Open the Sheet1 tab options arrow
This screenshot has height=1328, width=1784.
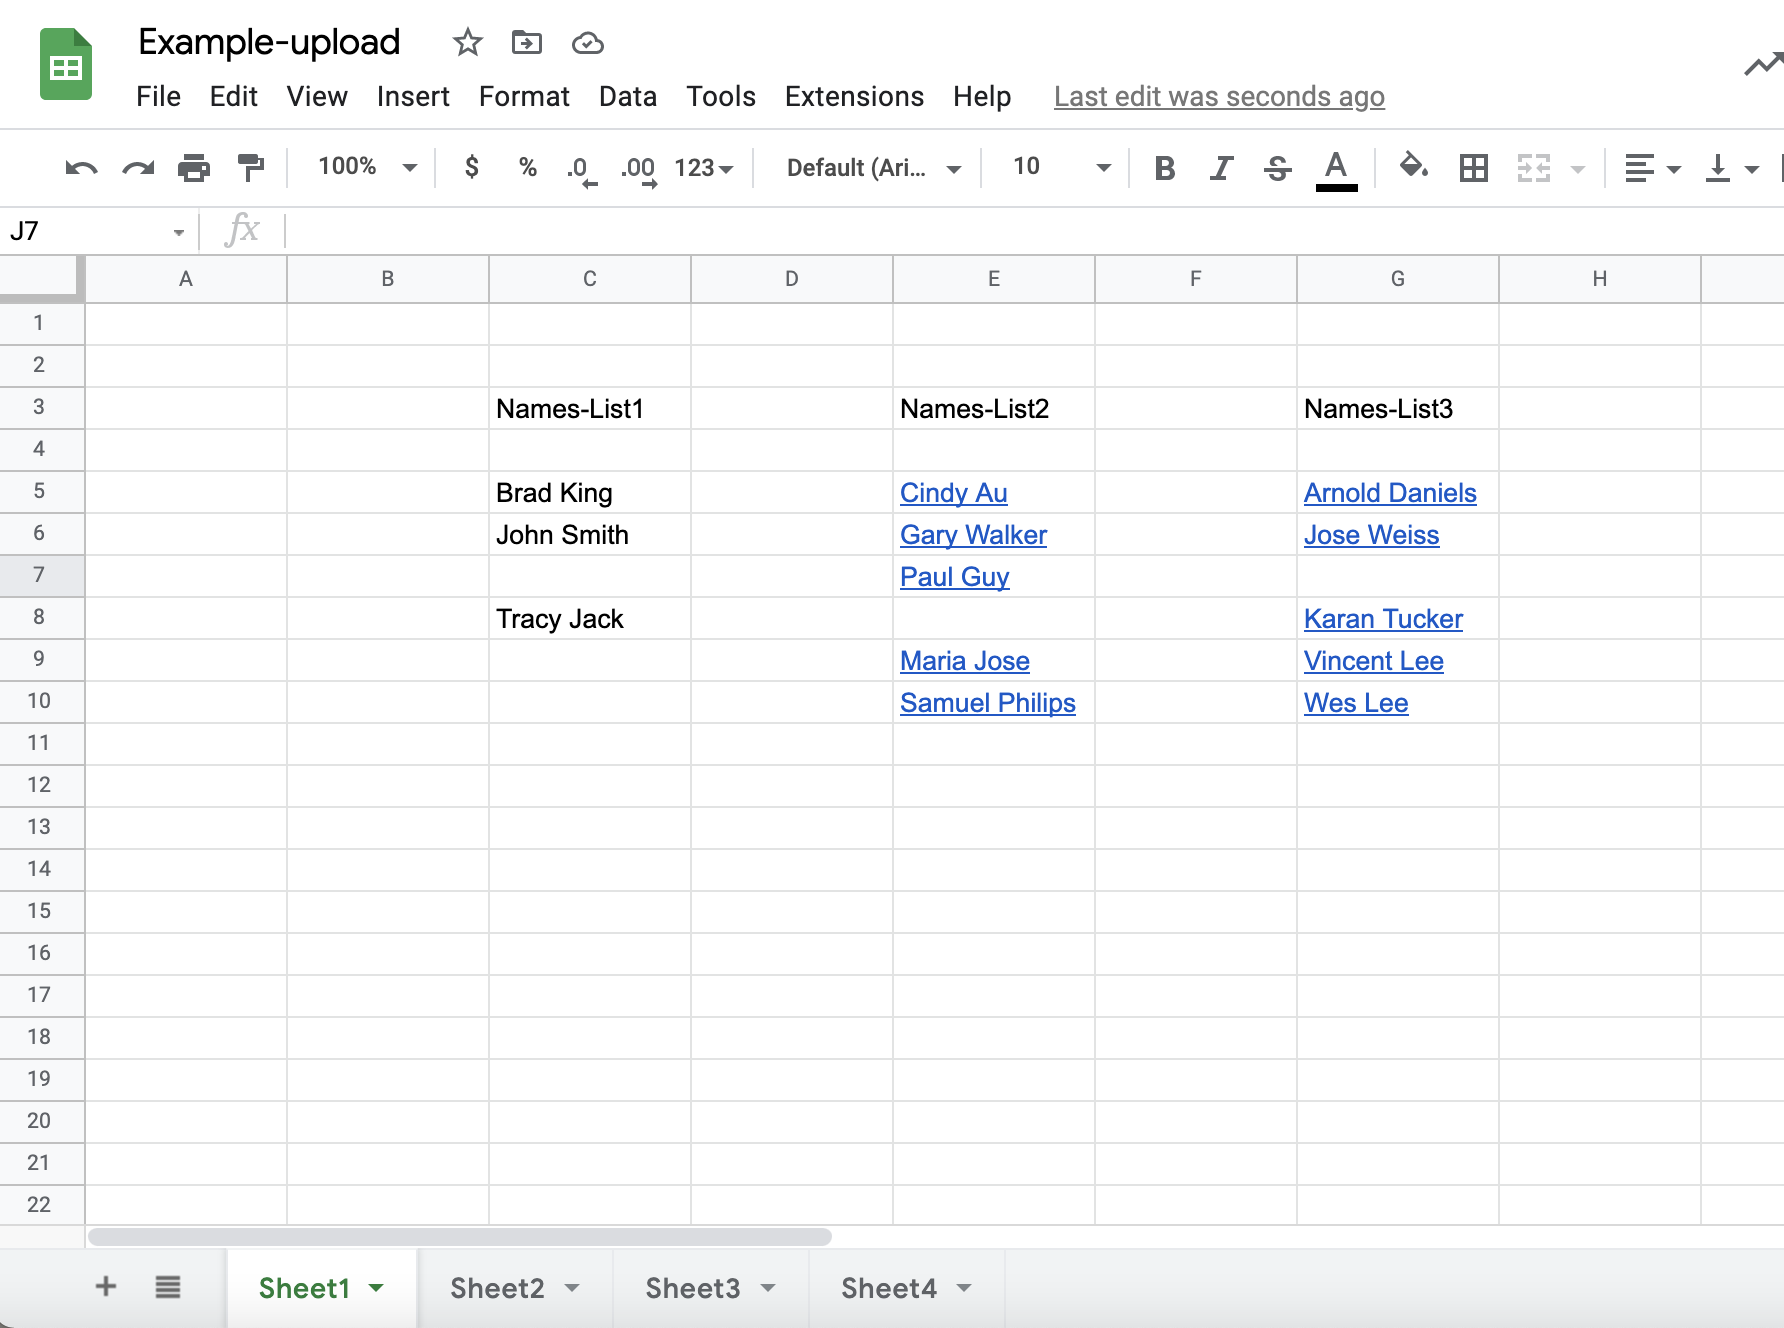coord(376,1288)
